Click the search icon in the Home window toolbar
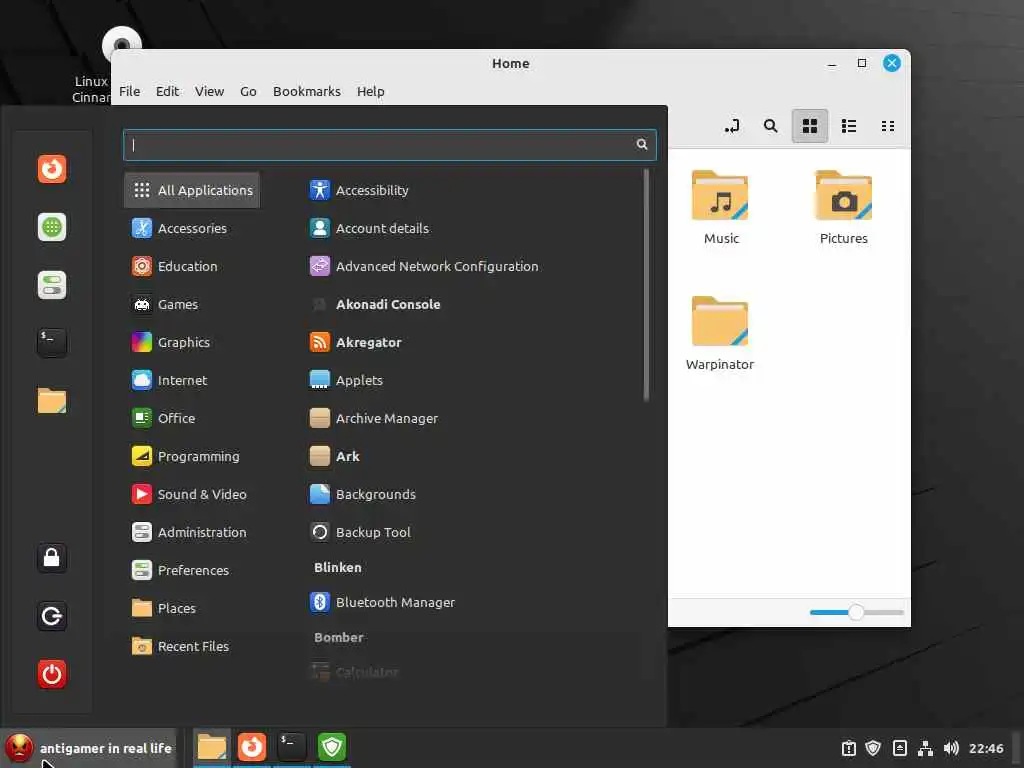This screenshot has height=768, width=1024. point(771,125)
